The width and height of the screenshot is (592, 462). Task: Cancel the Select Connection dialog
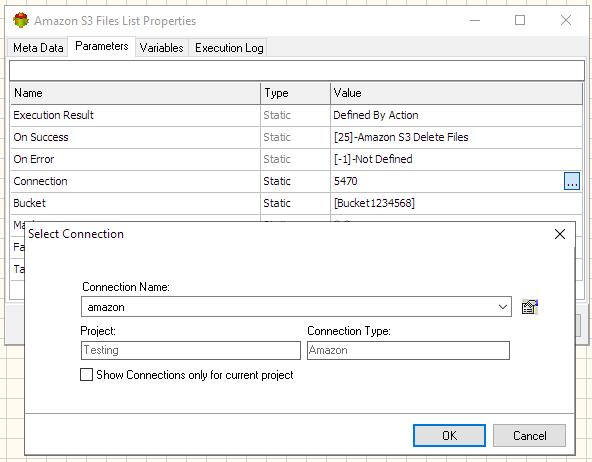point(529,436)
